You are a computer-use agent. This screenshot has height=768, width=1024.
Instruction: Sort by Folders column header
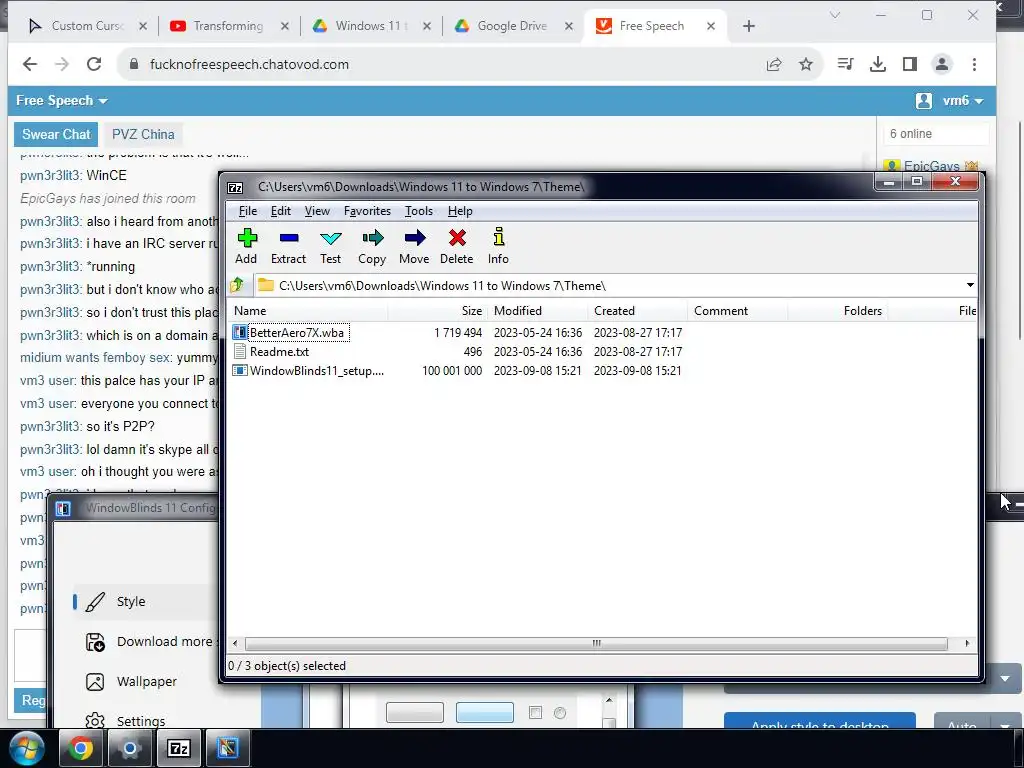point(837,311)
